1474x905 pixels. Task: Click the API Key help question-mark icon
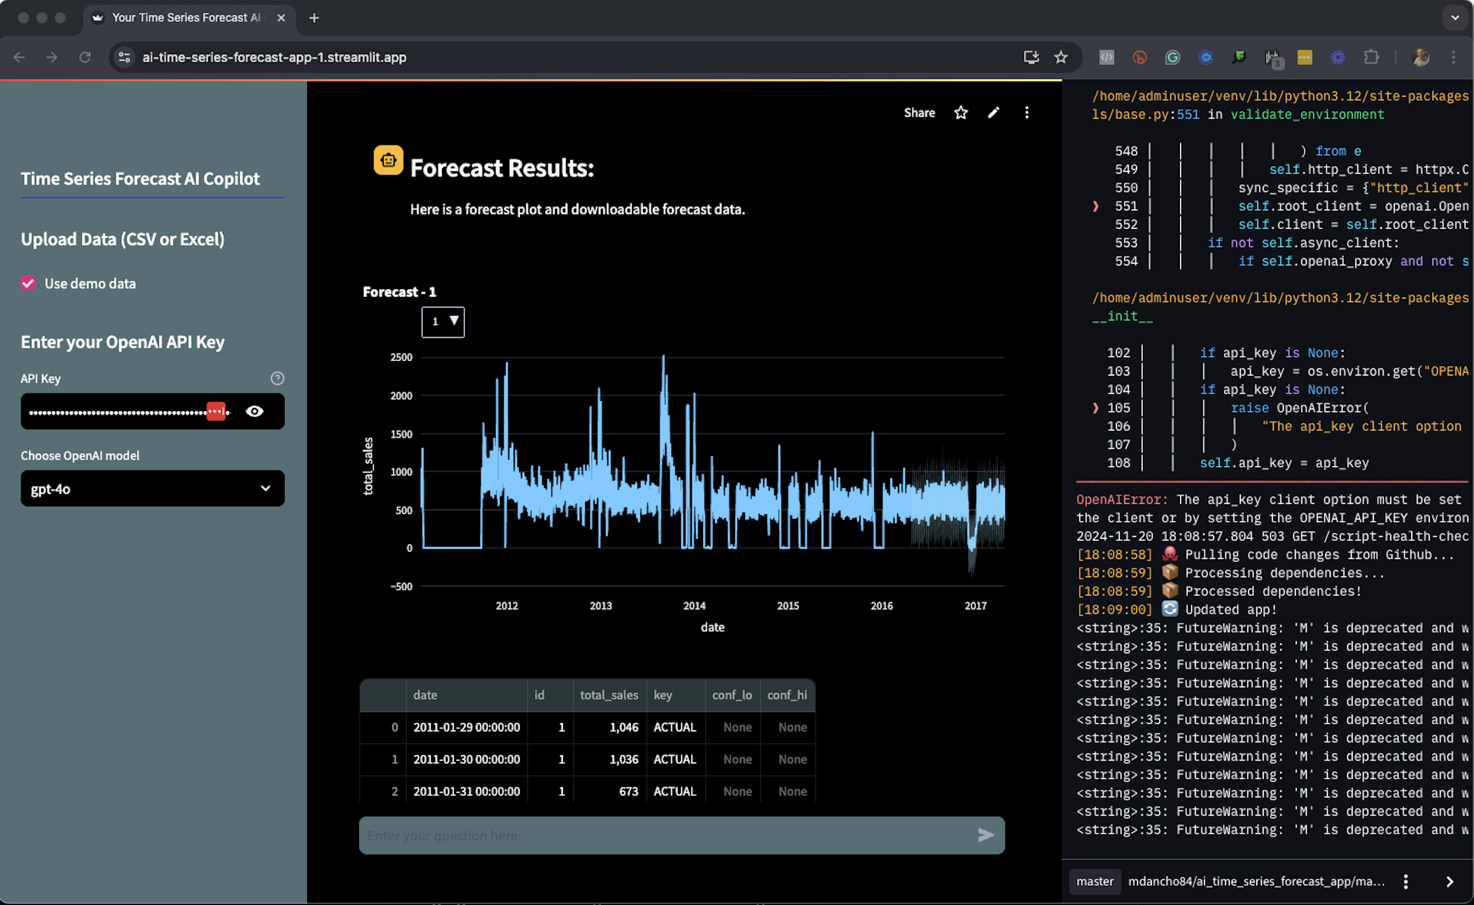(277, 378)
